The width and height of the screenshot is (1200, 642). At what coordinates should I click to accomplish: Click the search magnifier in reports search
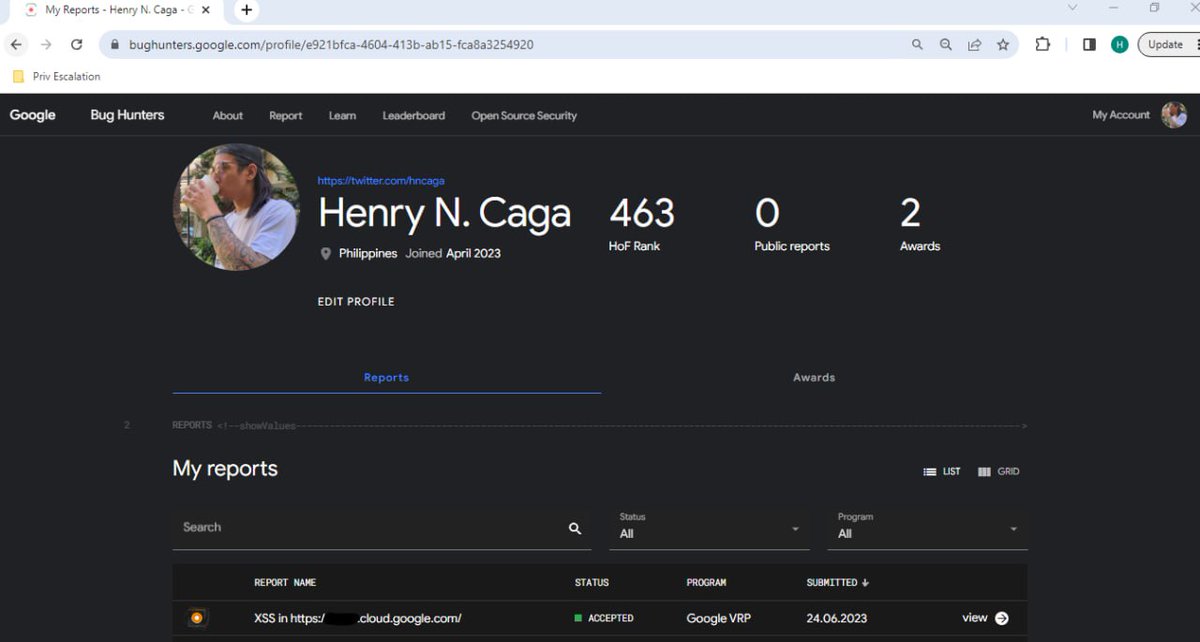point(575,529)
